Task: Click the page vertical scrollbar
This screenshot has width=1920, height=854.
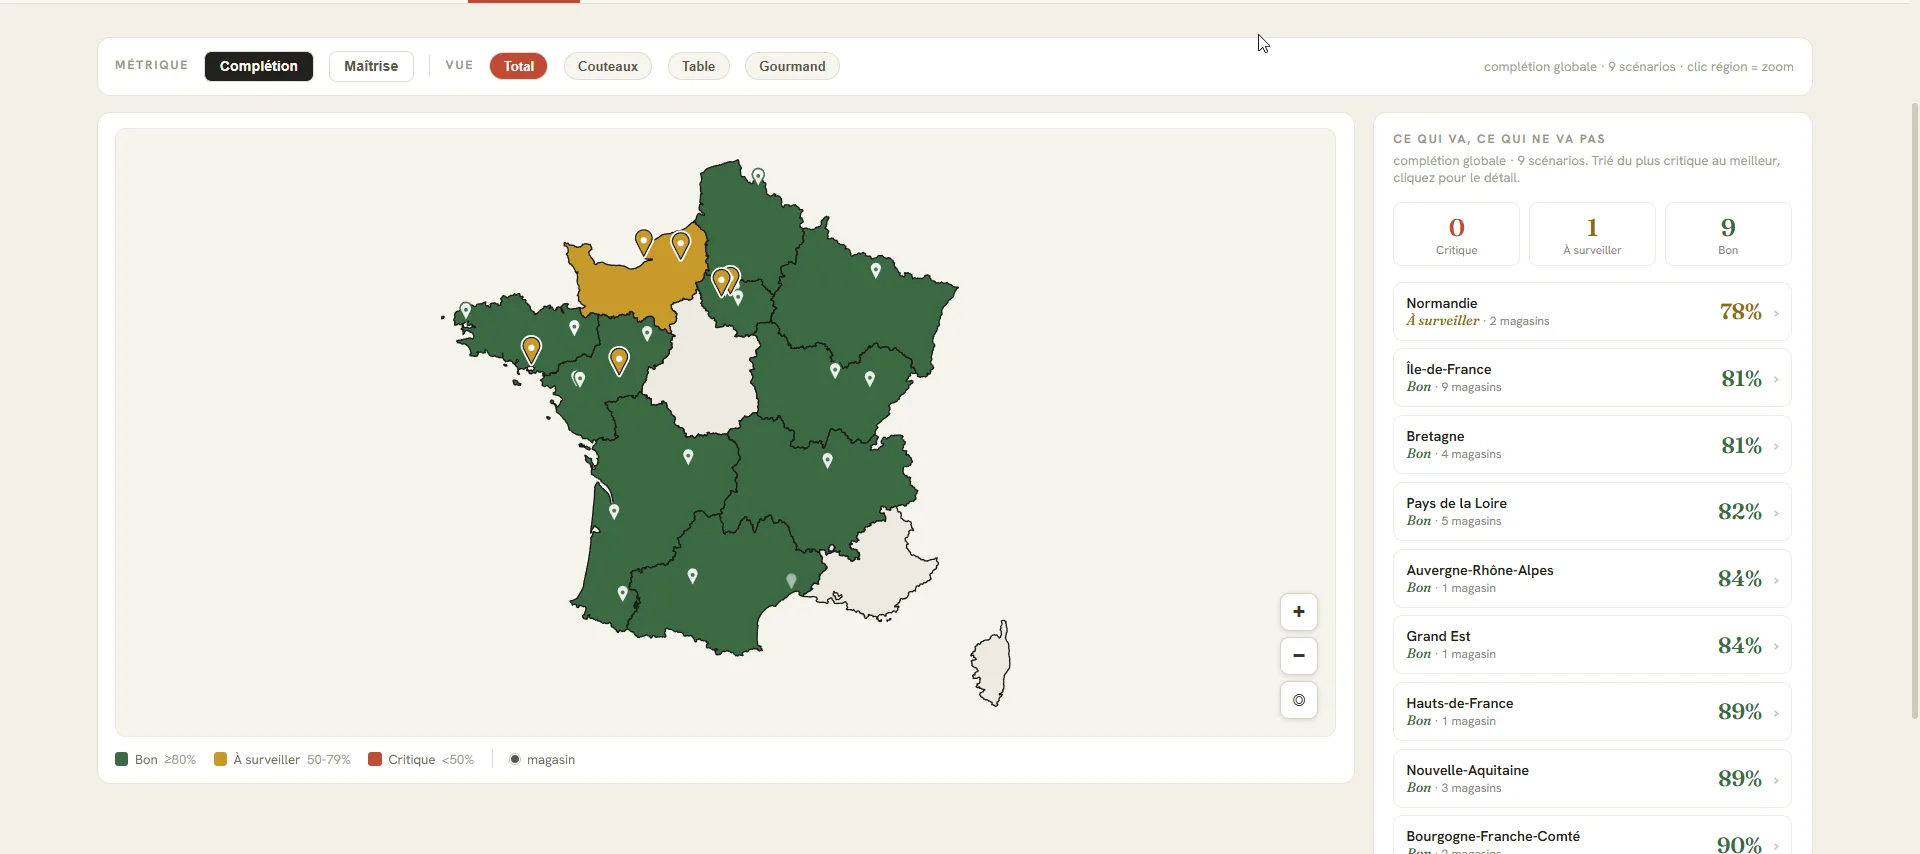Action: [1915, 410]
